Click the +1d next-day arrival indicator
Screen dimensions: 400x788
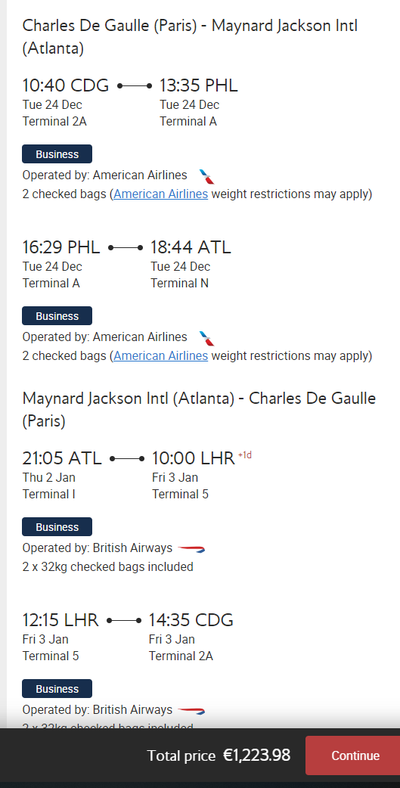tap(245, 455)
